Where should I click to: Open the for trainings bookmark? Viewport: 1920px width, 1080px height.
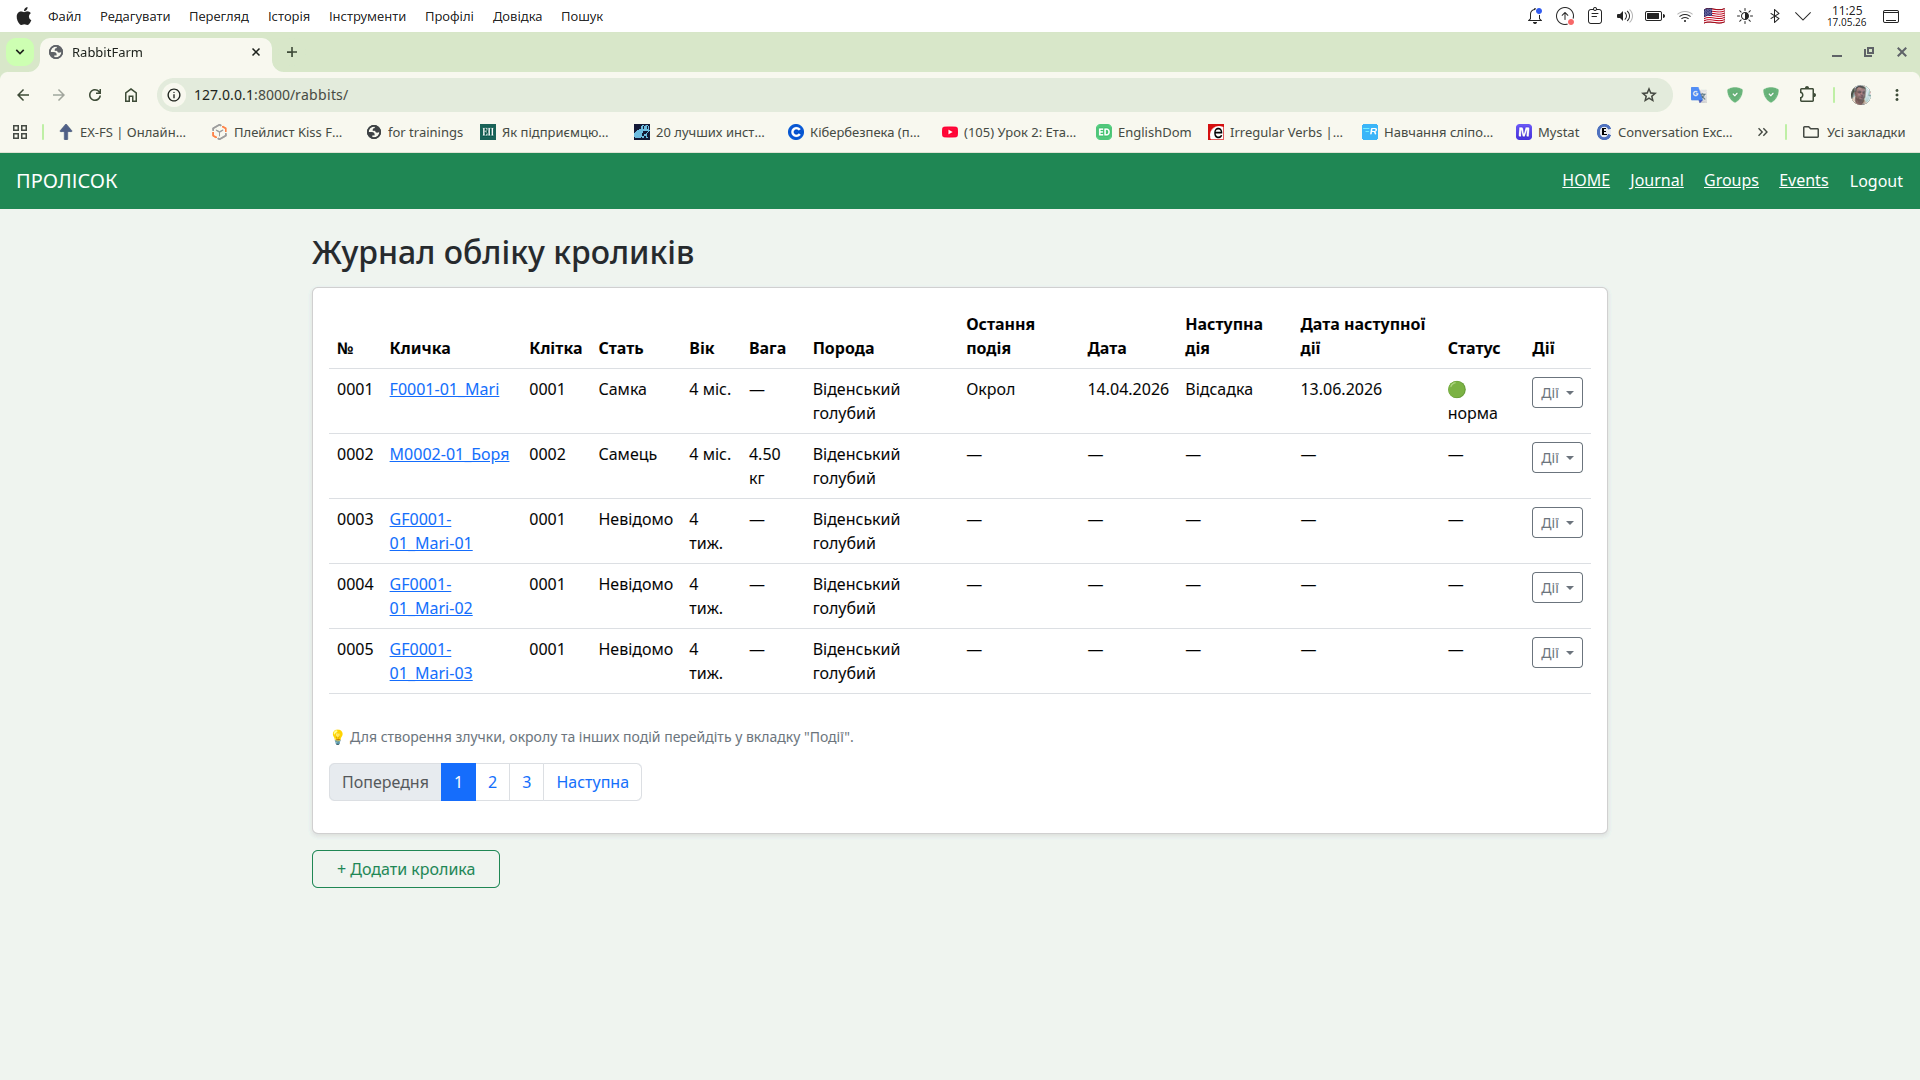coord(415,132)
